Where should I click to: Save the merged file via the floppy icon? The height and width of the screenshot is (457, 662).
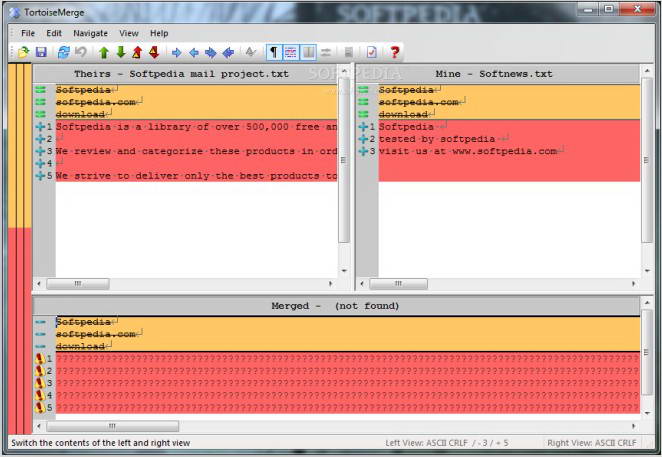pyautogui.click(x=41, y=52)
